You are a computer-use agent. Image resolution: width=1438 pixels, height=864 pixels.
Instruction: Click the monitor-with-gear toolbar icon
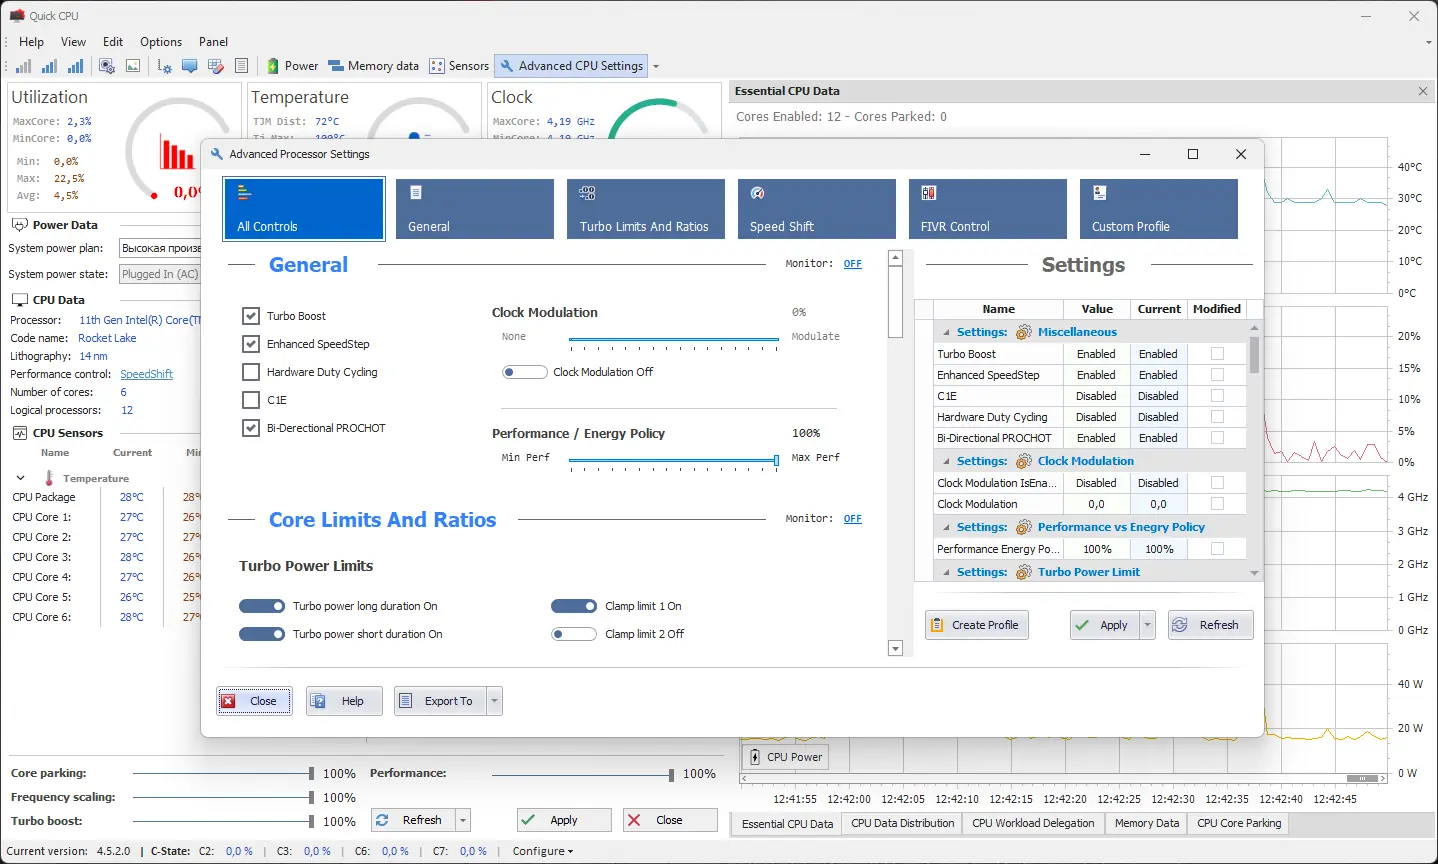coord(107,66)
